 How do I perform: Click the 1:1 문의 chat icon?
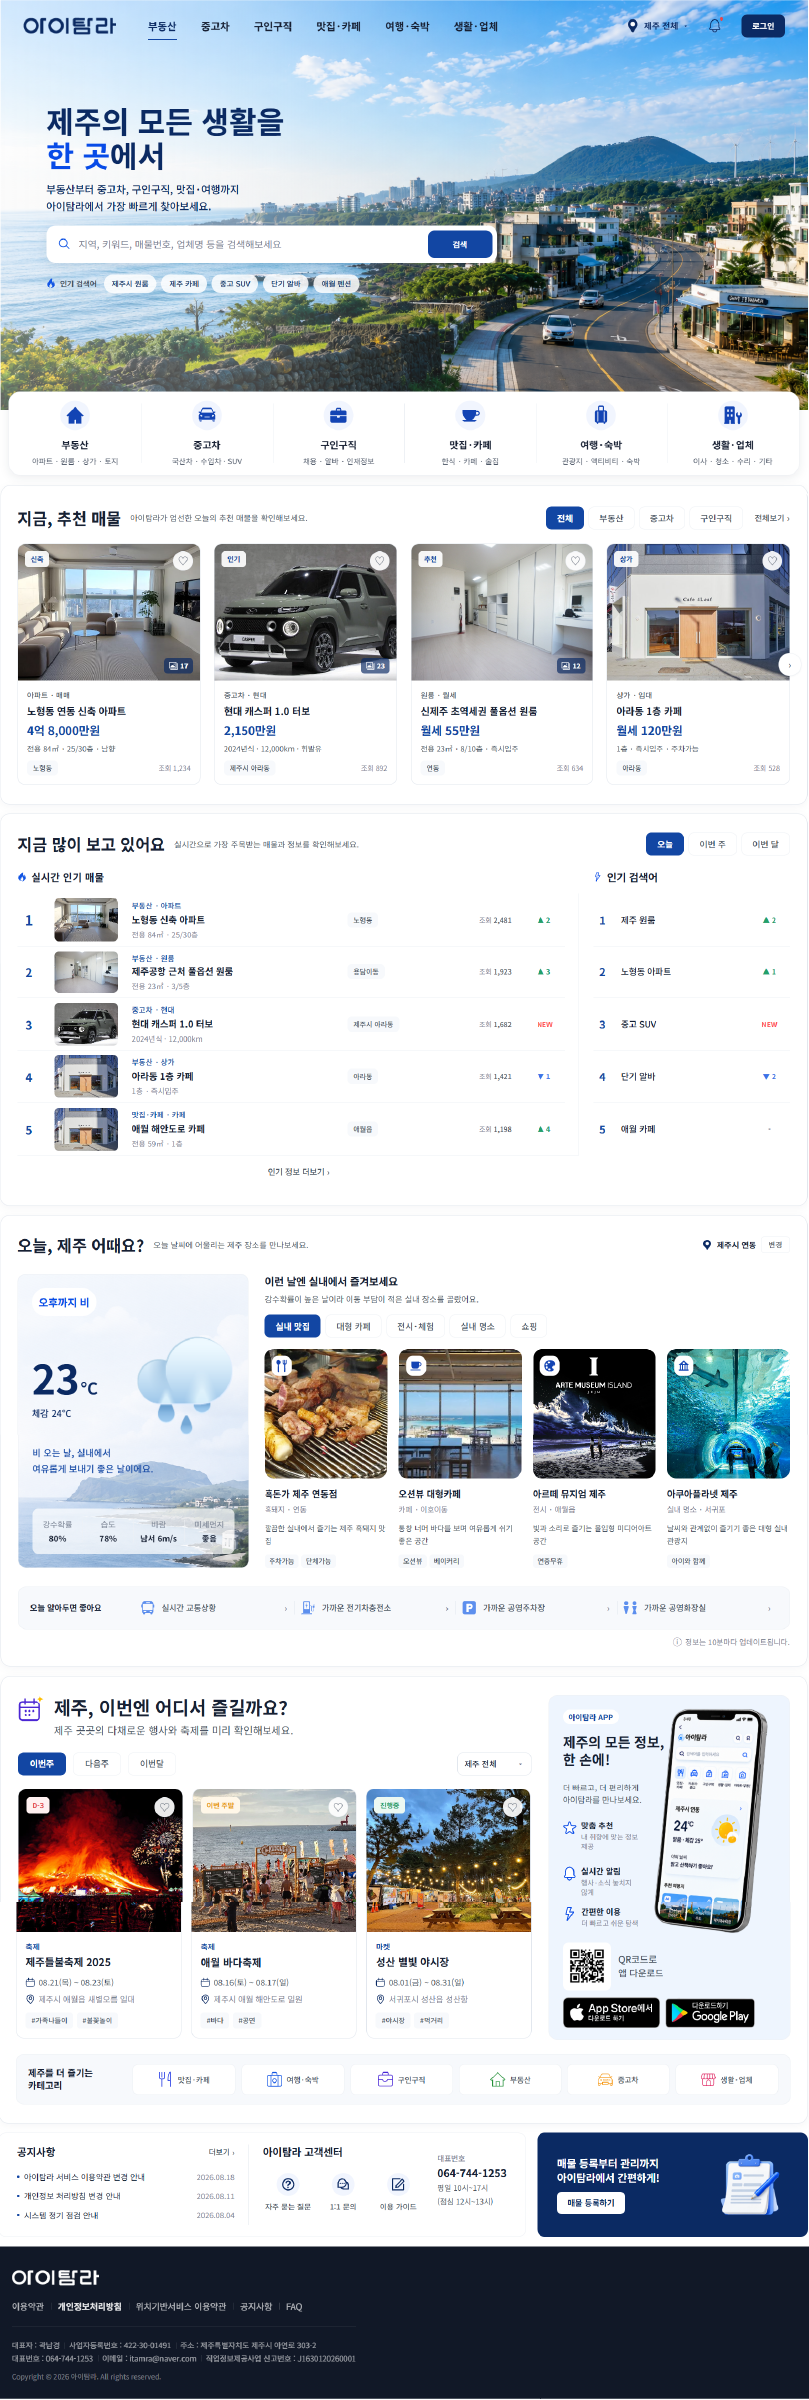coord(343,2185)
